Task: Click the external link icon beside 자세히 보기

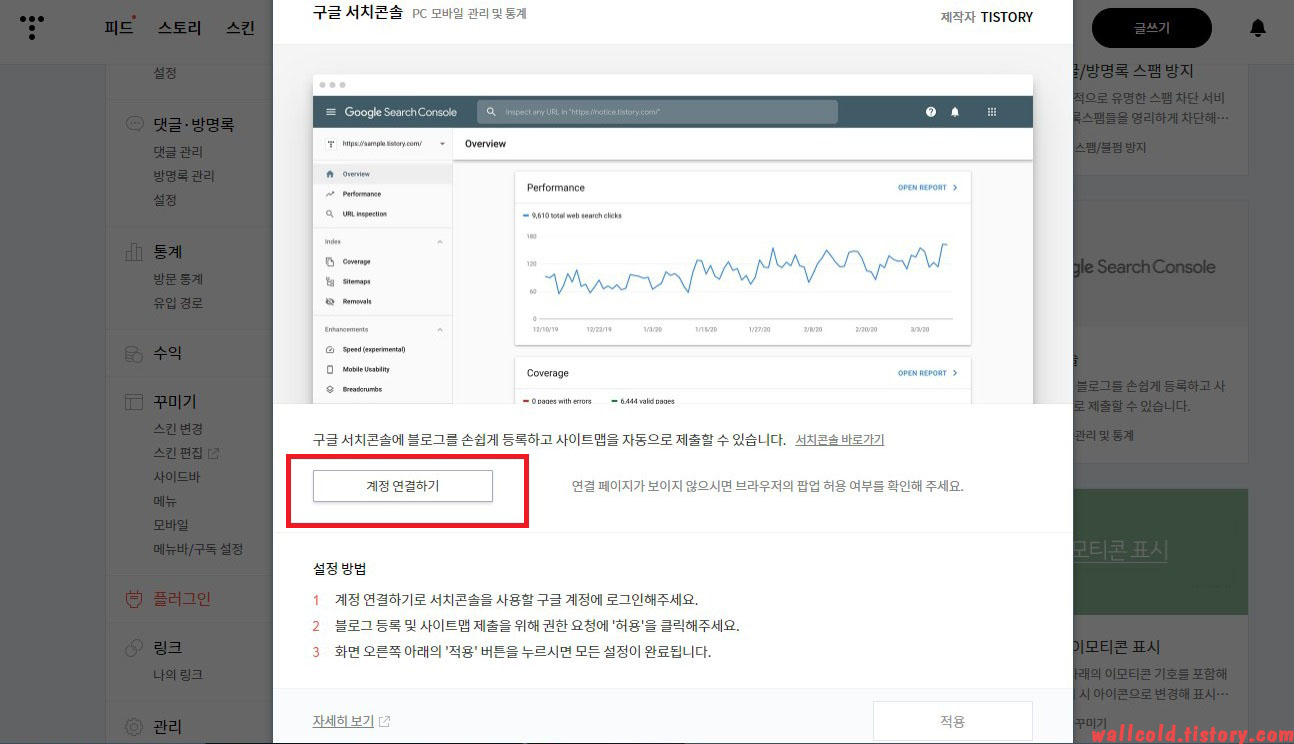Action: point(385,721)
